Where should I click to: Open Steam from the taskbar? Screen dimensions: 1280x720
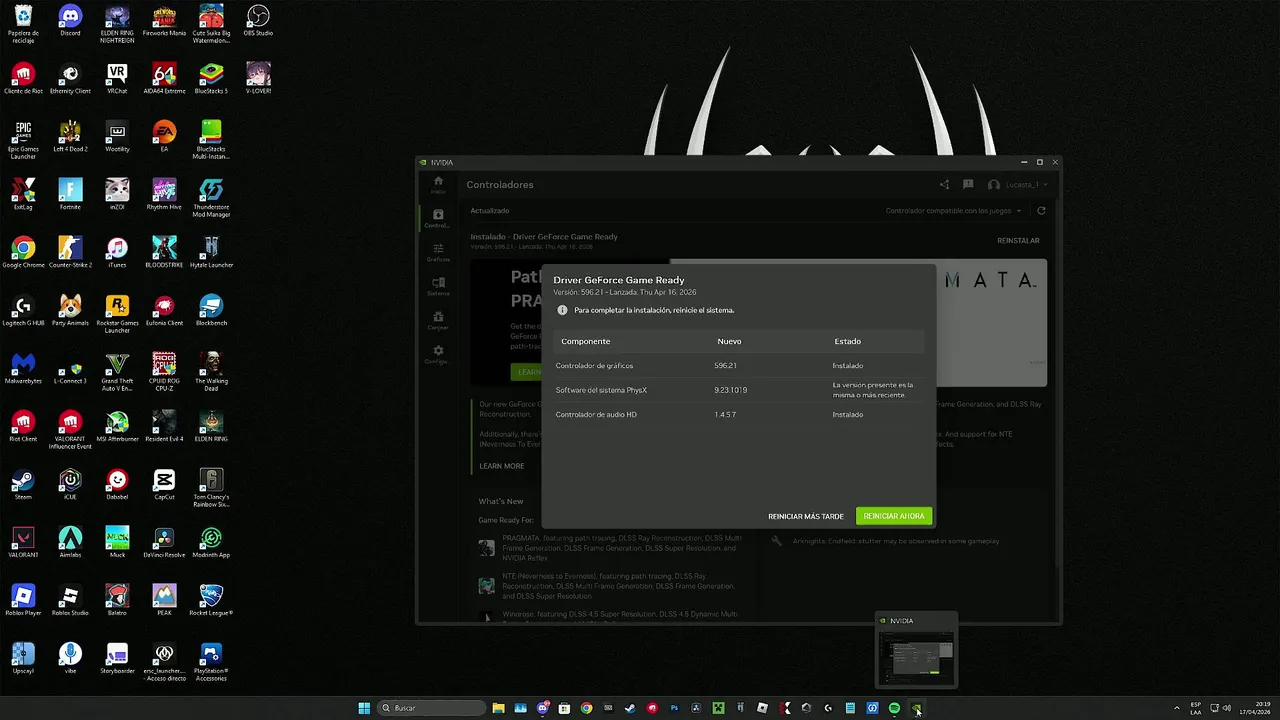click(x=630, y=708)
